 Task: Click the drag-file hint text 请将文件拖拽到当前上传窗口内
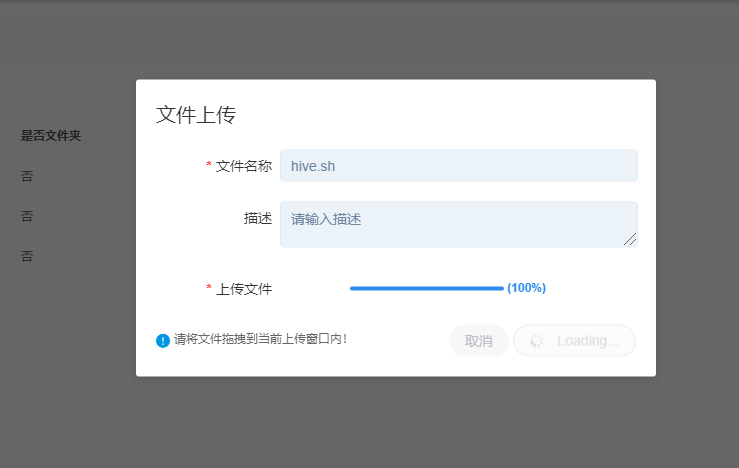click(261, 339)
